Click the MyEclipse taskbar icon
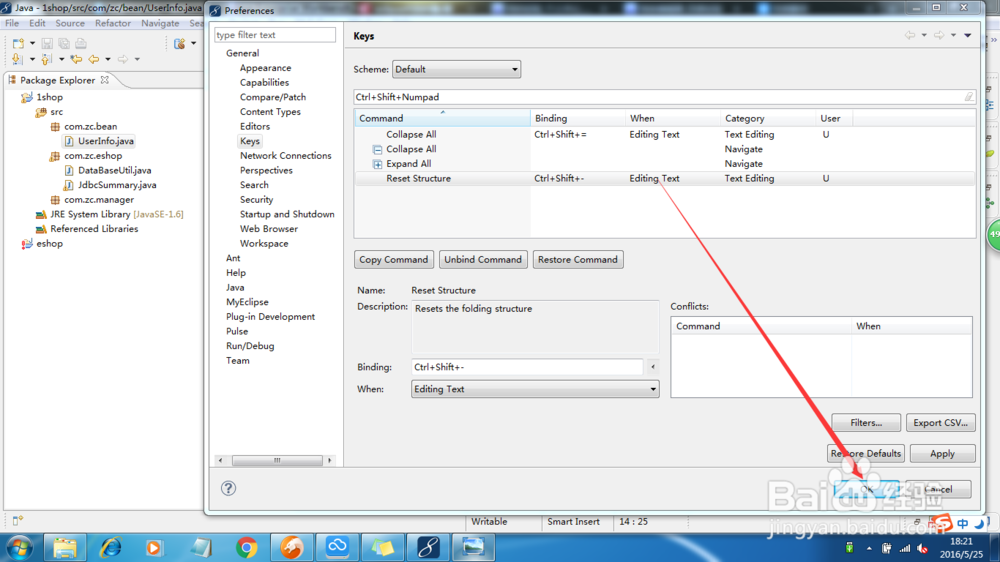 click(x=428, y=547)
